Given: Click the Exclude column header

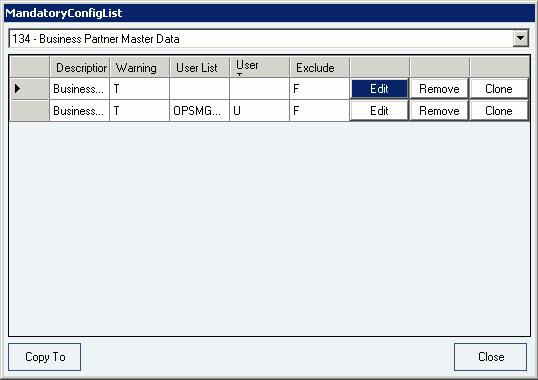Looking at the screenshot, I should click(319, 67).
